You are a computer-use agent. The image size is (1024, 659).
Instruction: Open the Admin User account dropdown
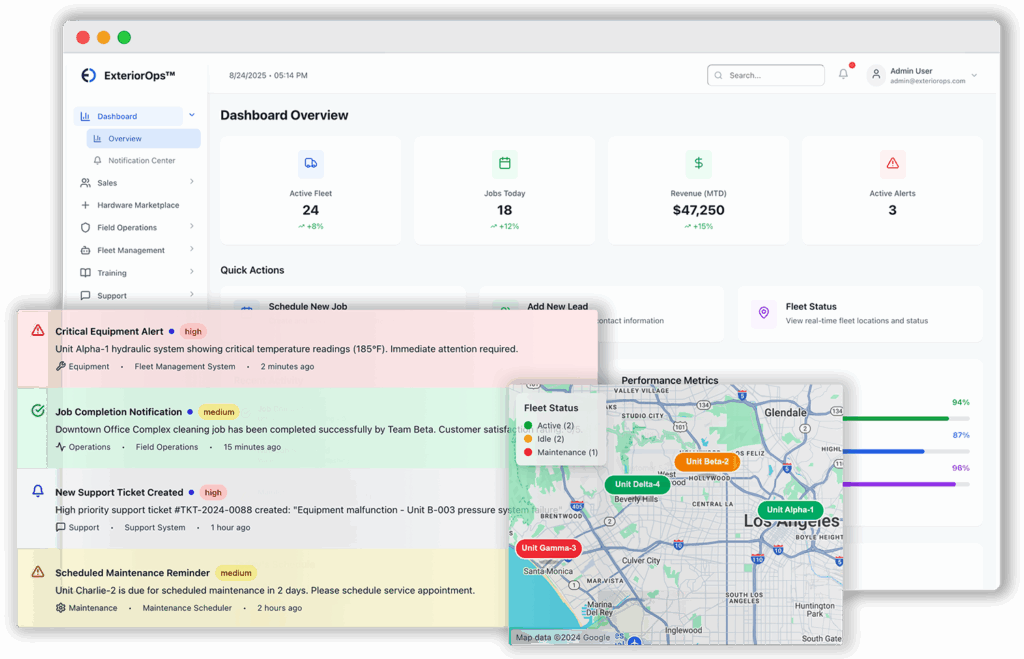(x=974, y=75)
